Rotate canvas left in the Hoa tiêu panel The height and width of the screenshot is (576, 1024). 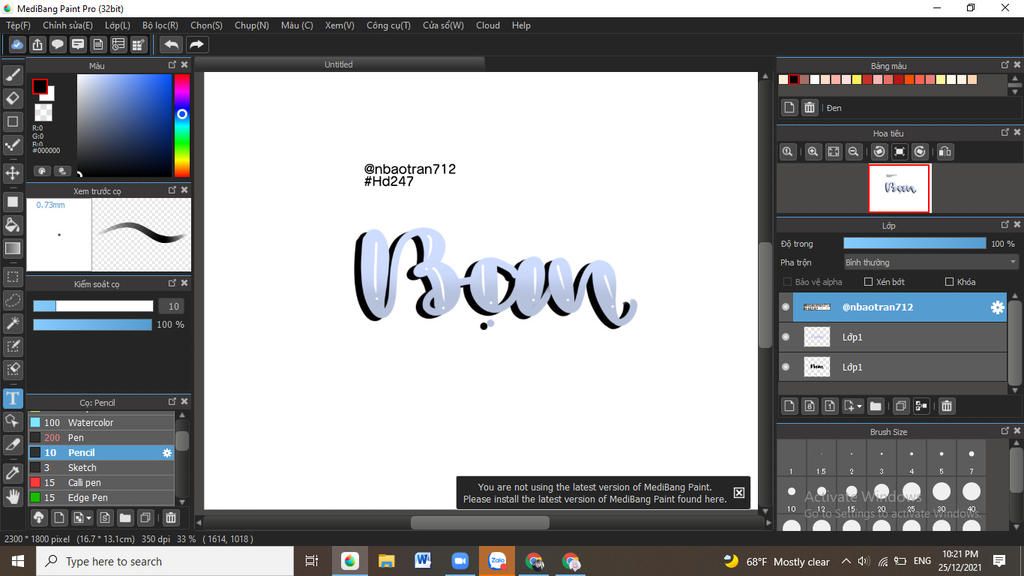pos(879,152)
